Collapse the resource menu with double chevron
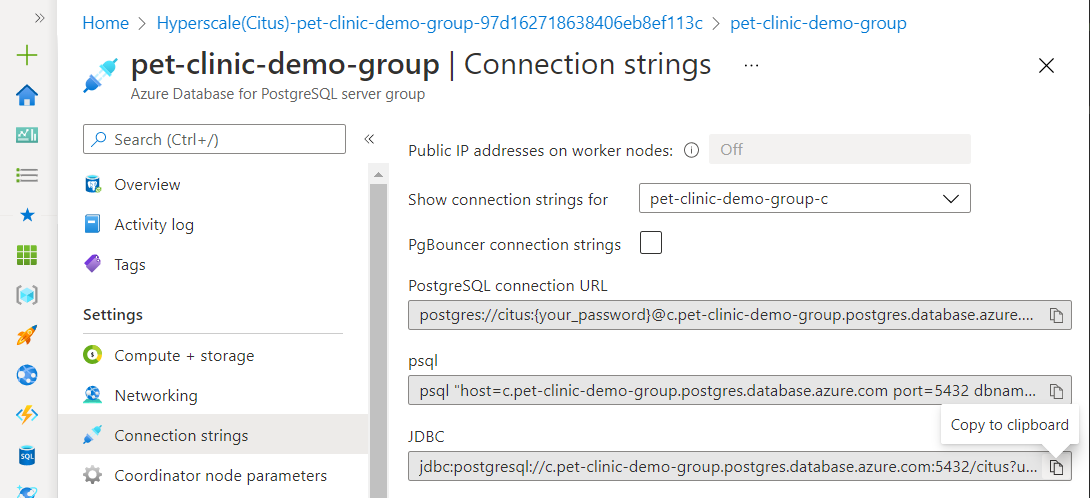The image size is (1090, 498). pos(369,139)
